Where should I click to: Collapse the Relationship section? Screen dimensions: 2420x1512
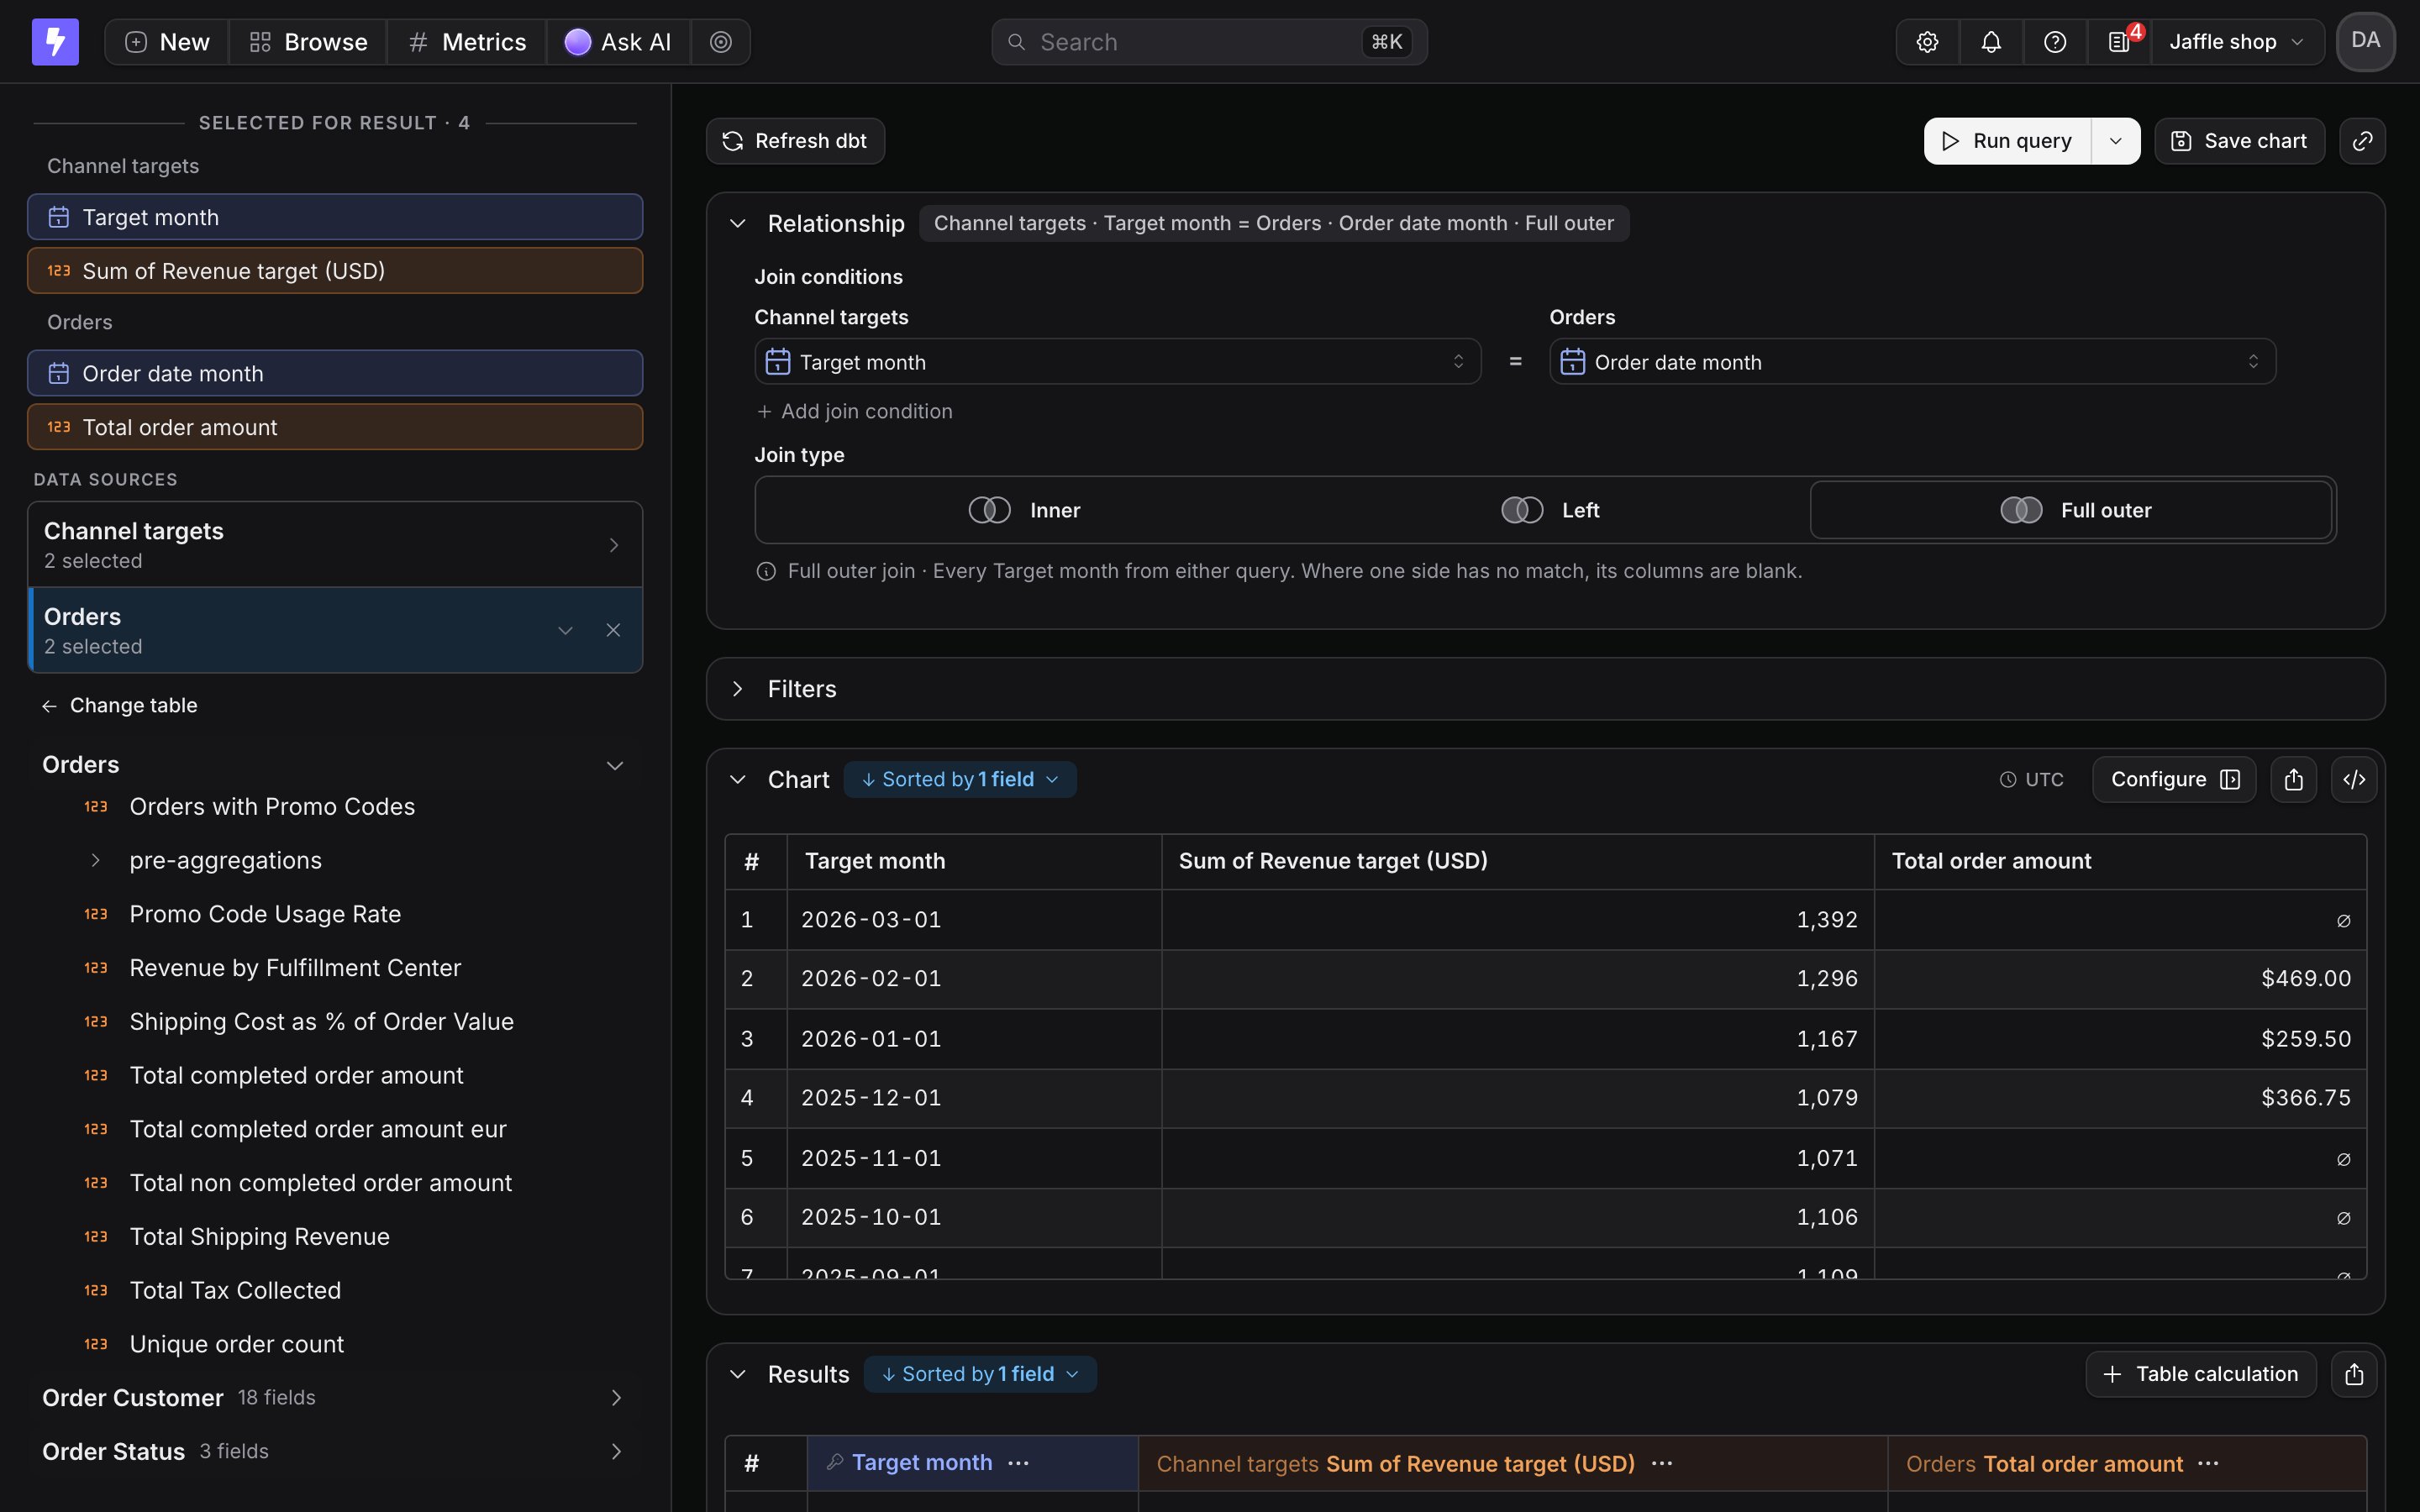pos(737,224)
